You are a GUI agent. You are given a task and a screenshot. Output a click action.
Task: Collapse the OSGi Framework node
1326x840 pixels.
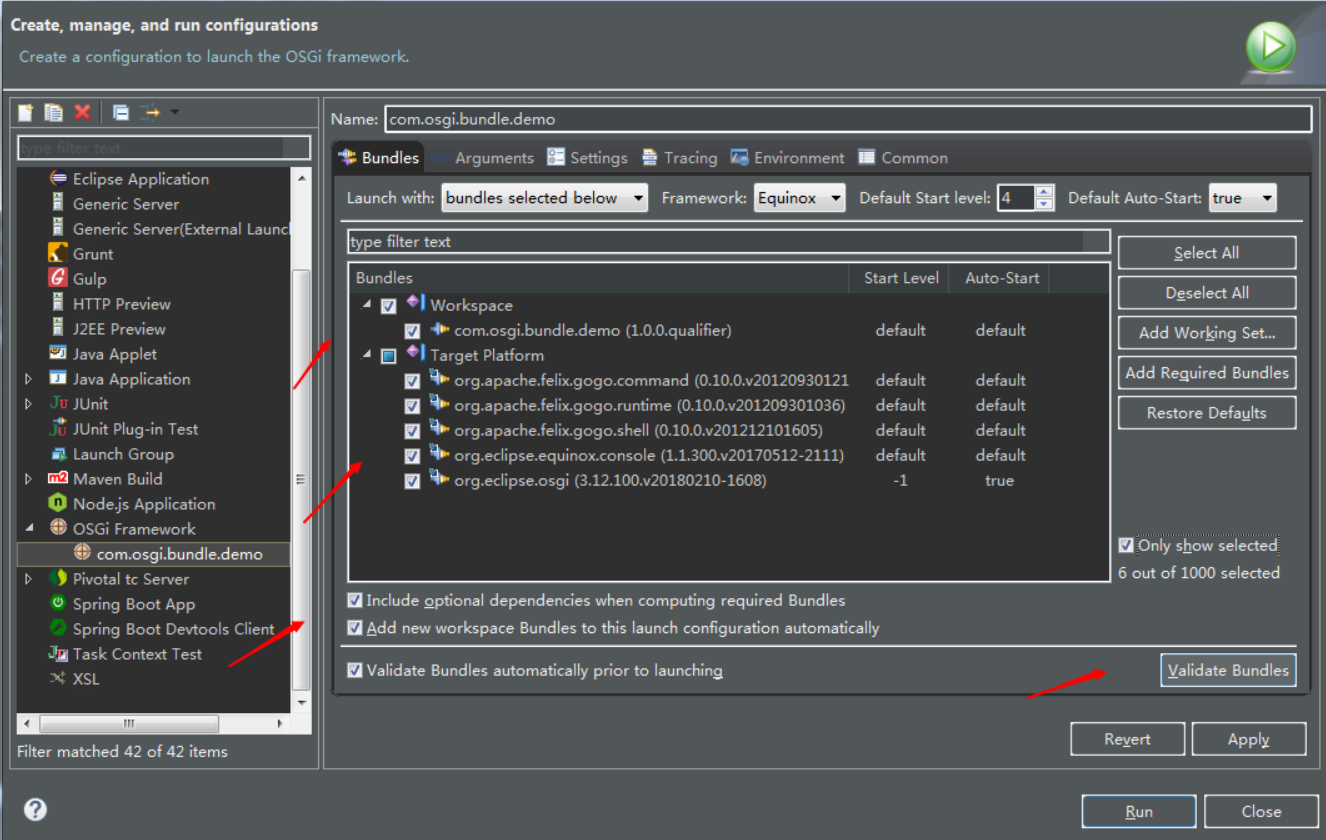[29, 529]
